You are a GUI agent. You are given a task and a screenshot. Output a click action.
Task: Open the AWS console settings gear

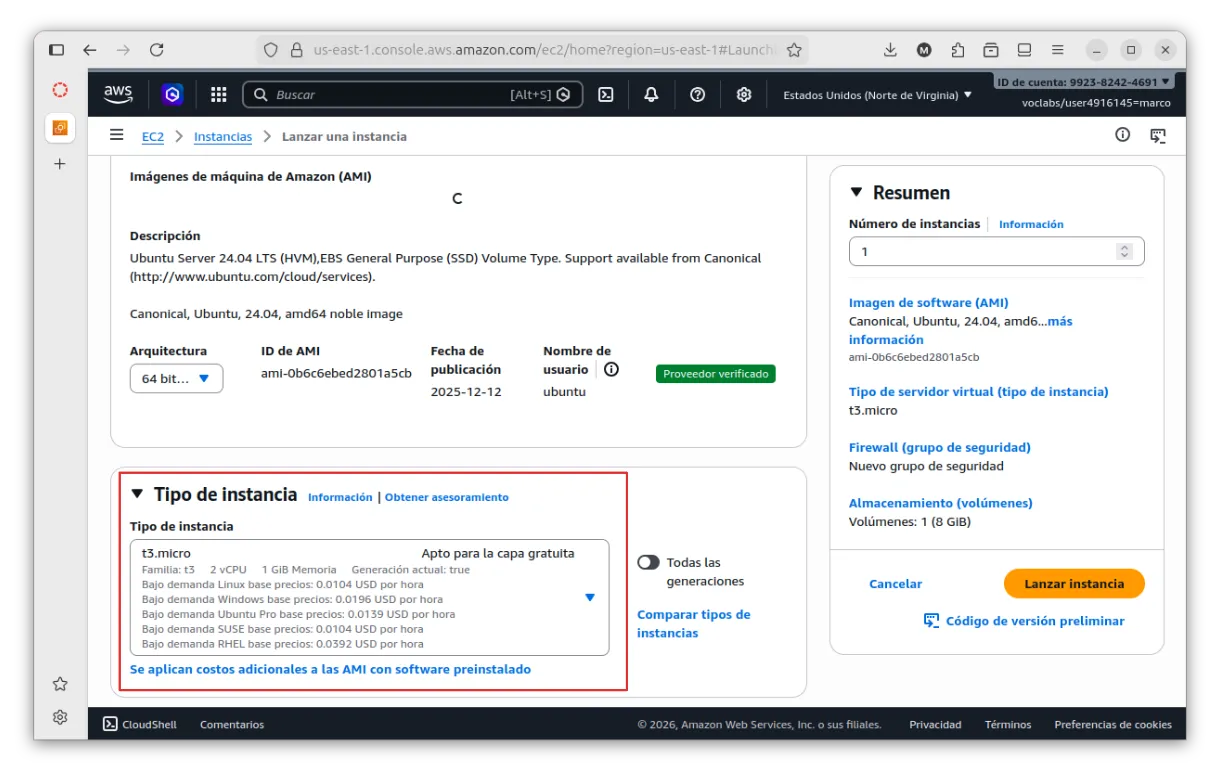coord(744,94)
